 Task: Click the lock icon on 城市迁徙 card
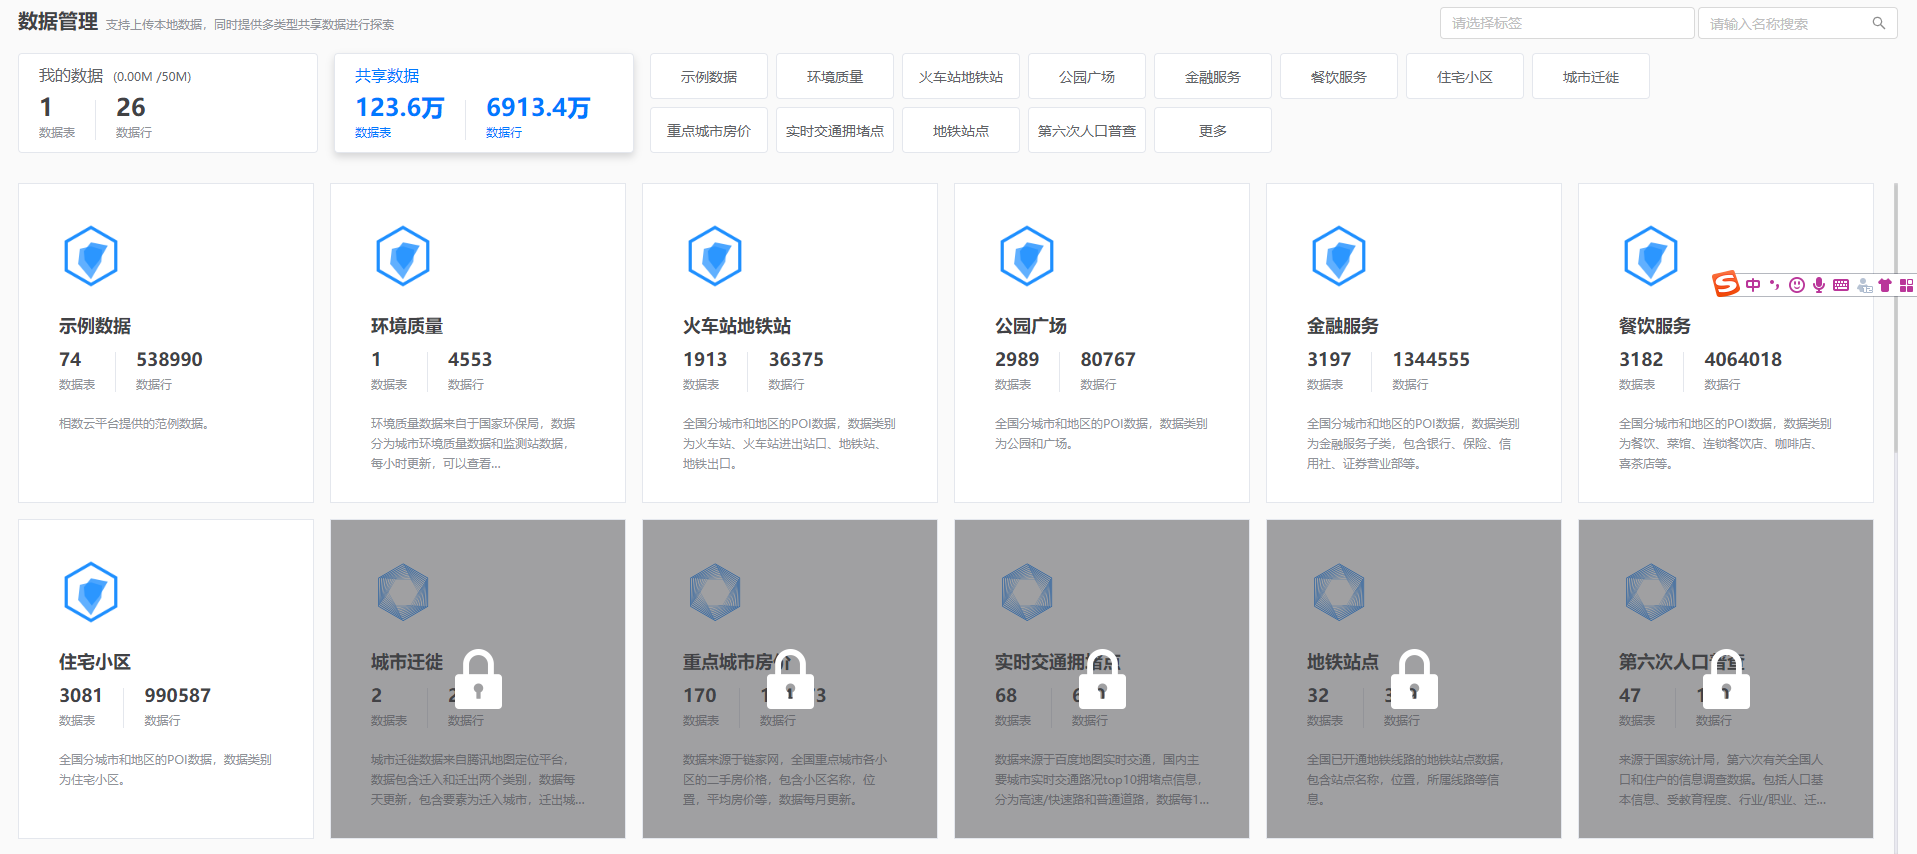click(478, 679)
